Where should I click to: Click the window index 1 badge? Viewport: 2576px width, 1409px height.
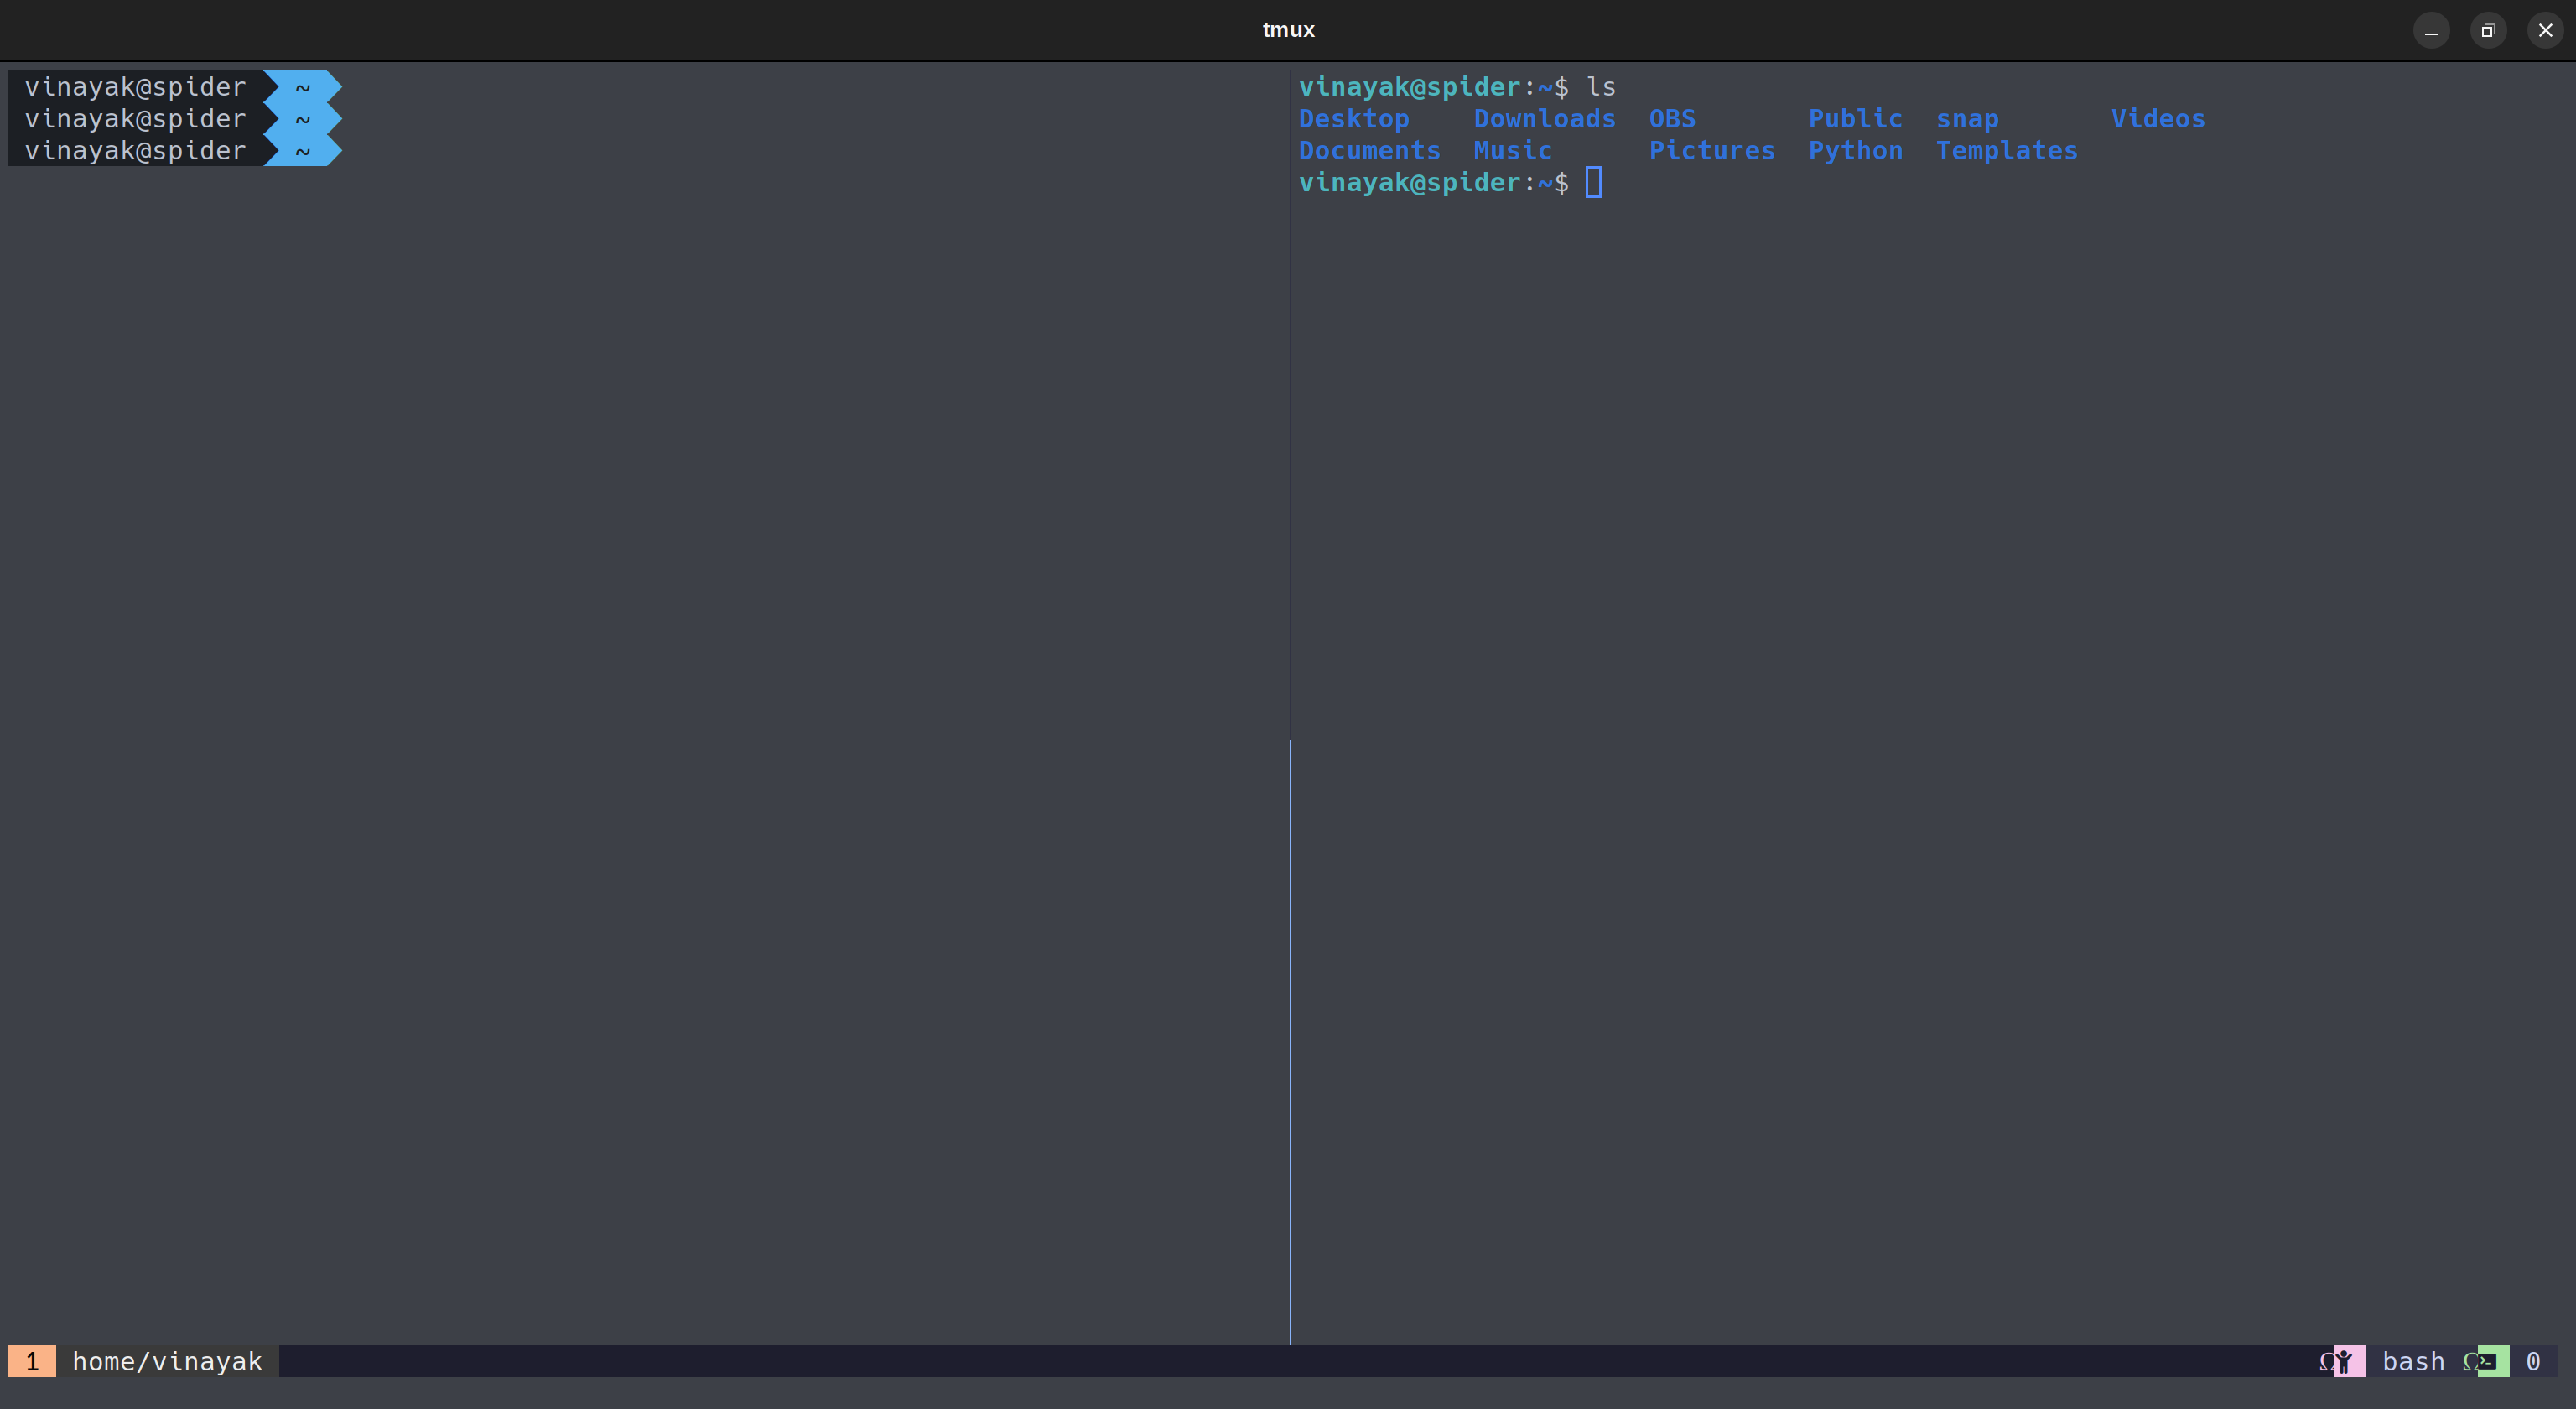[32, 1361]
